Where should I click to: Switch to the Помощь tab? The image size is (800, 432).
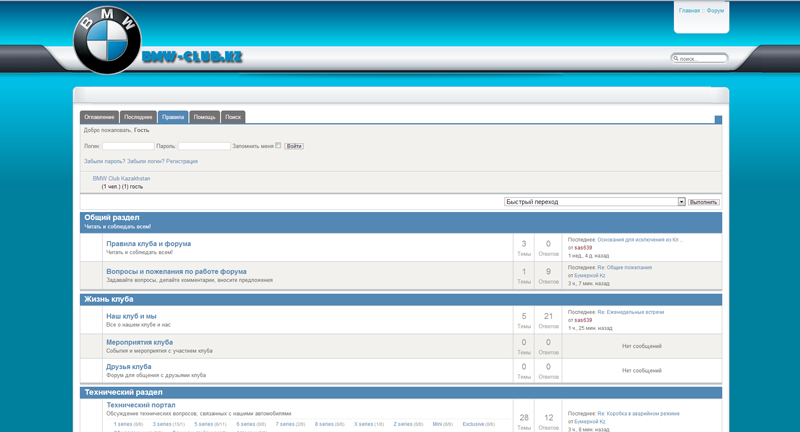205,117
